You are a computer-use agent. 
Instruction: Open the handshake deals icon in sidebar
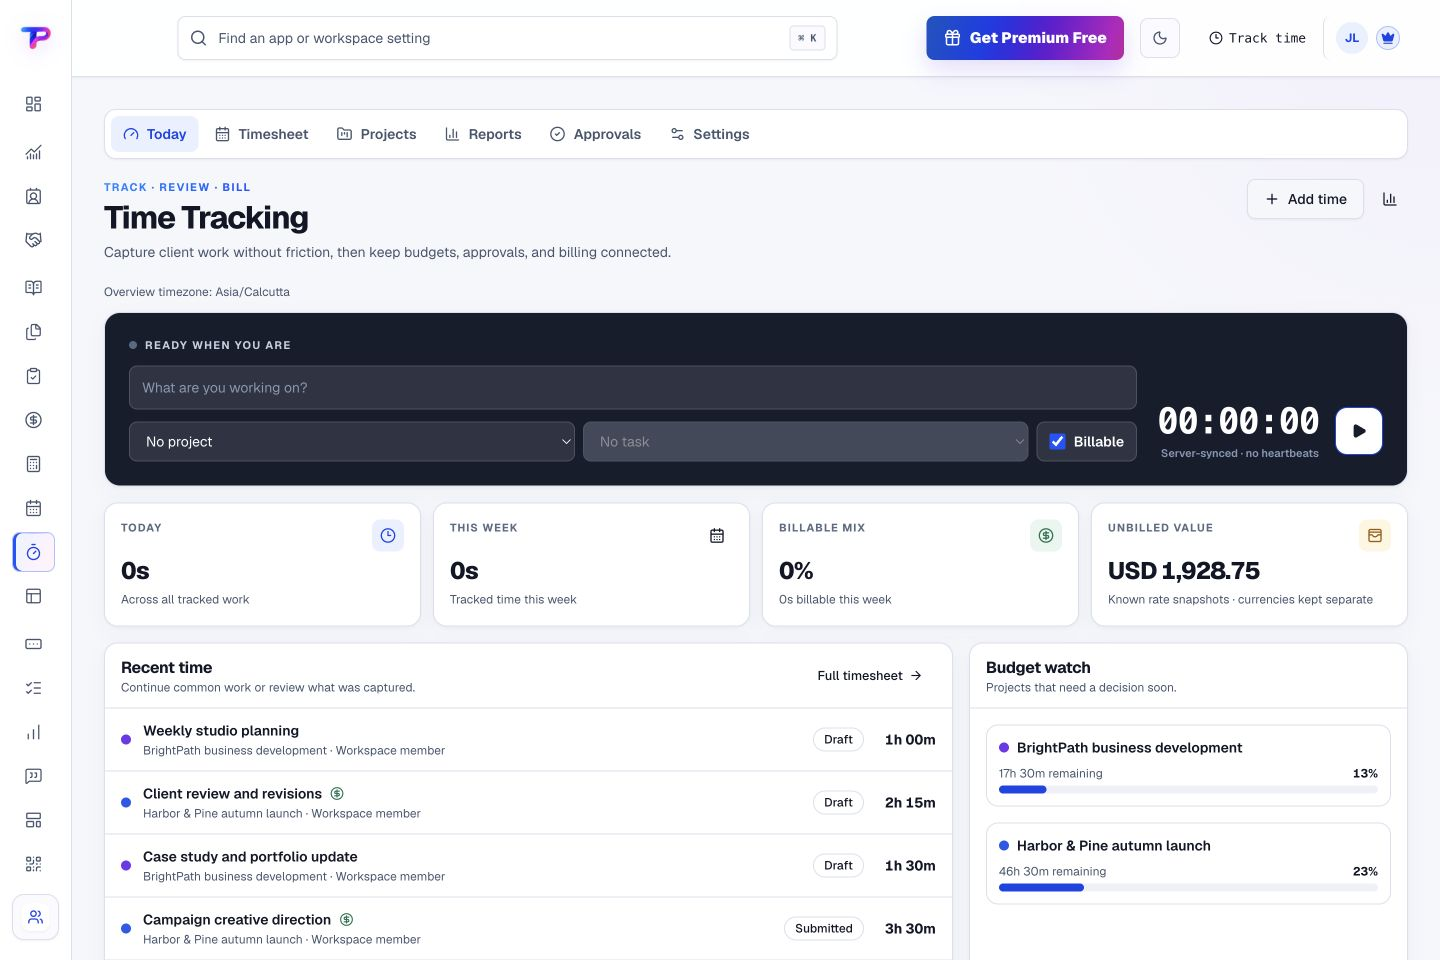[33, 240]
